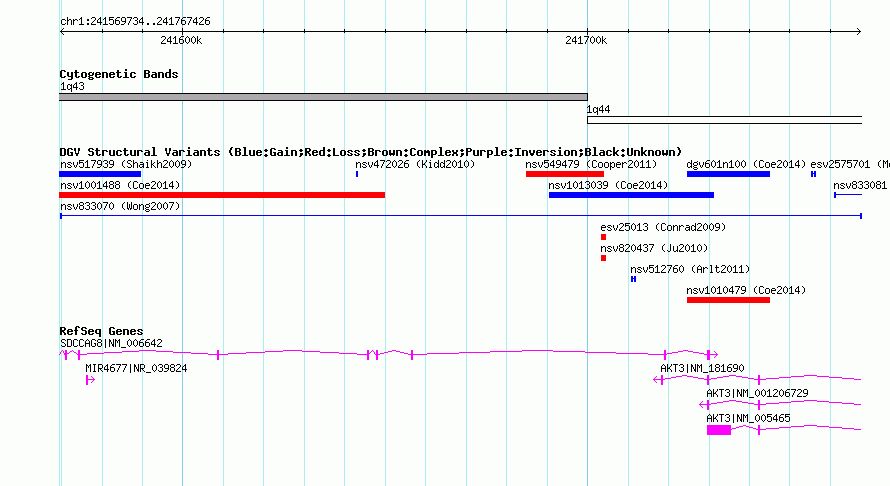
Task: Click the nsv820437 (Ju2010) label
Action: (x=654, y=248)
